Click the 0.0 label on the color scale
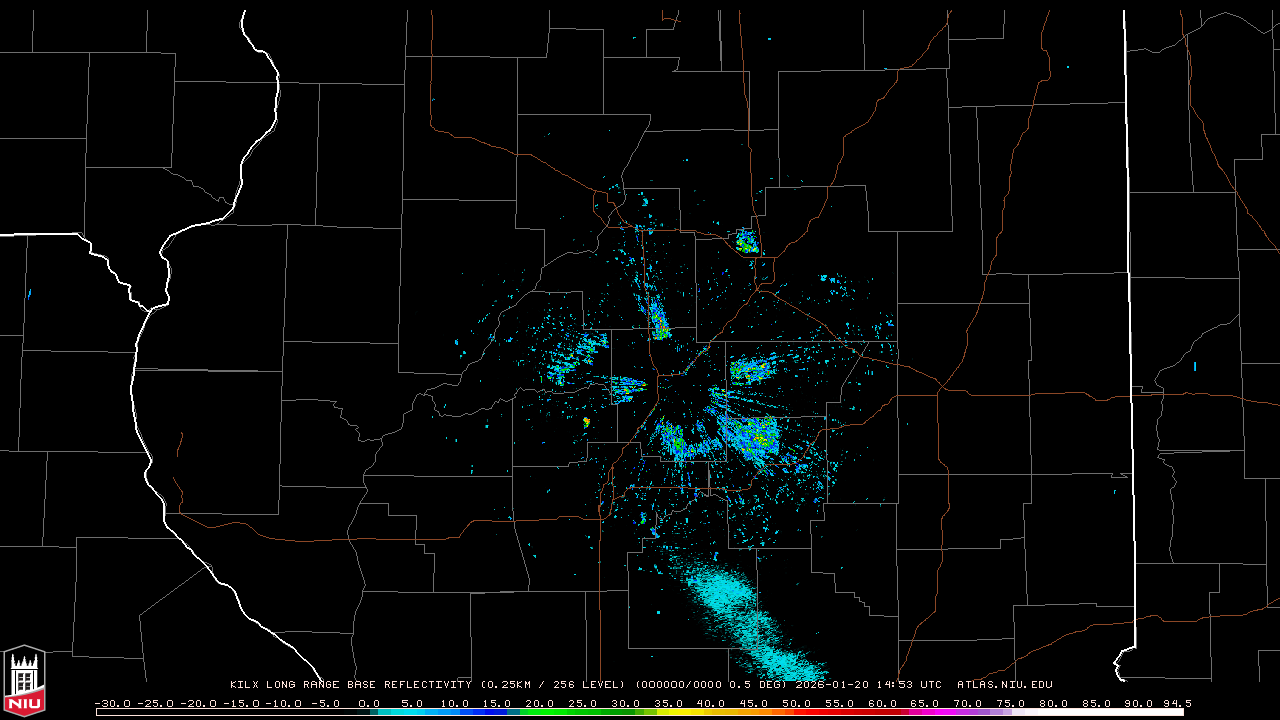The height and width of the screenshot is (720, 1280). [369, 703]
